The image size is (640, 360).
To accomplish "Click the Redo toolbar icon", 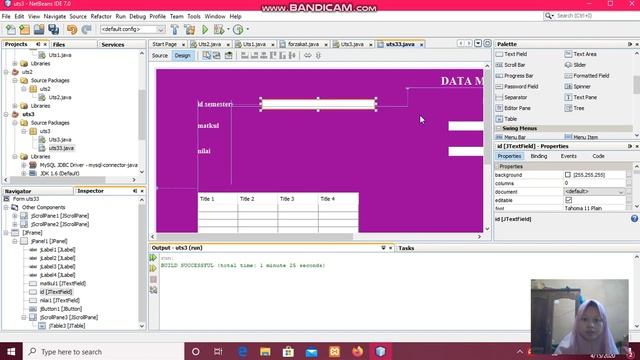I will pyautogui.click(x=86, y=29).
